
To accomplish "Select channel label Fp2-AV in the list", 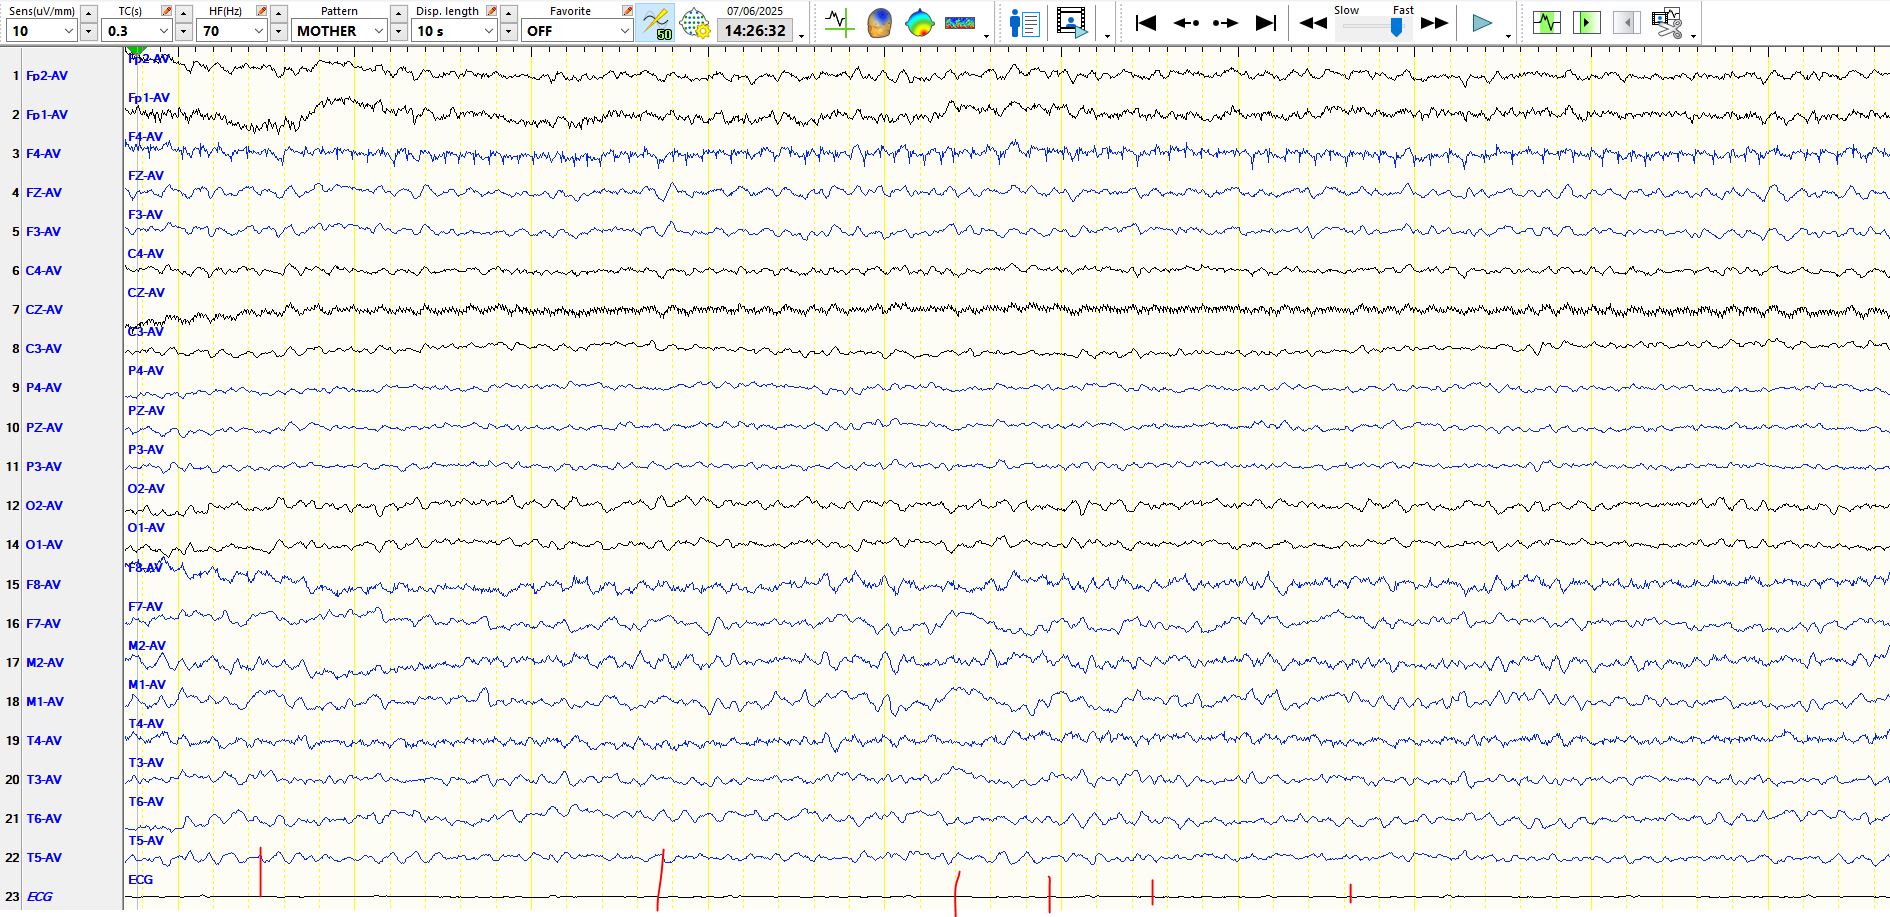I will 47,76.
